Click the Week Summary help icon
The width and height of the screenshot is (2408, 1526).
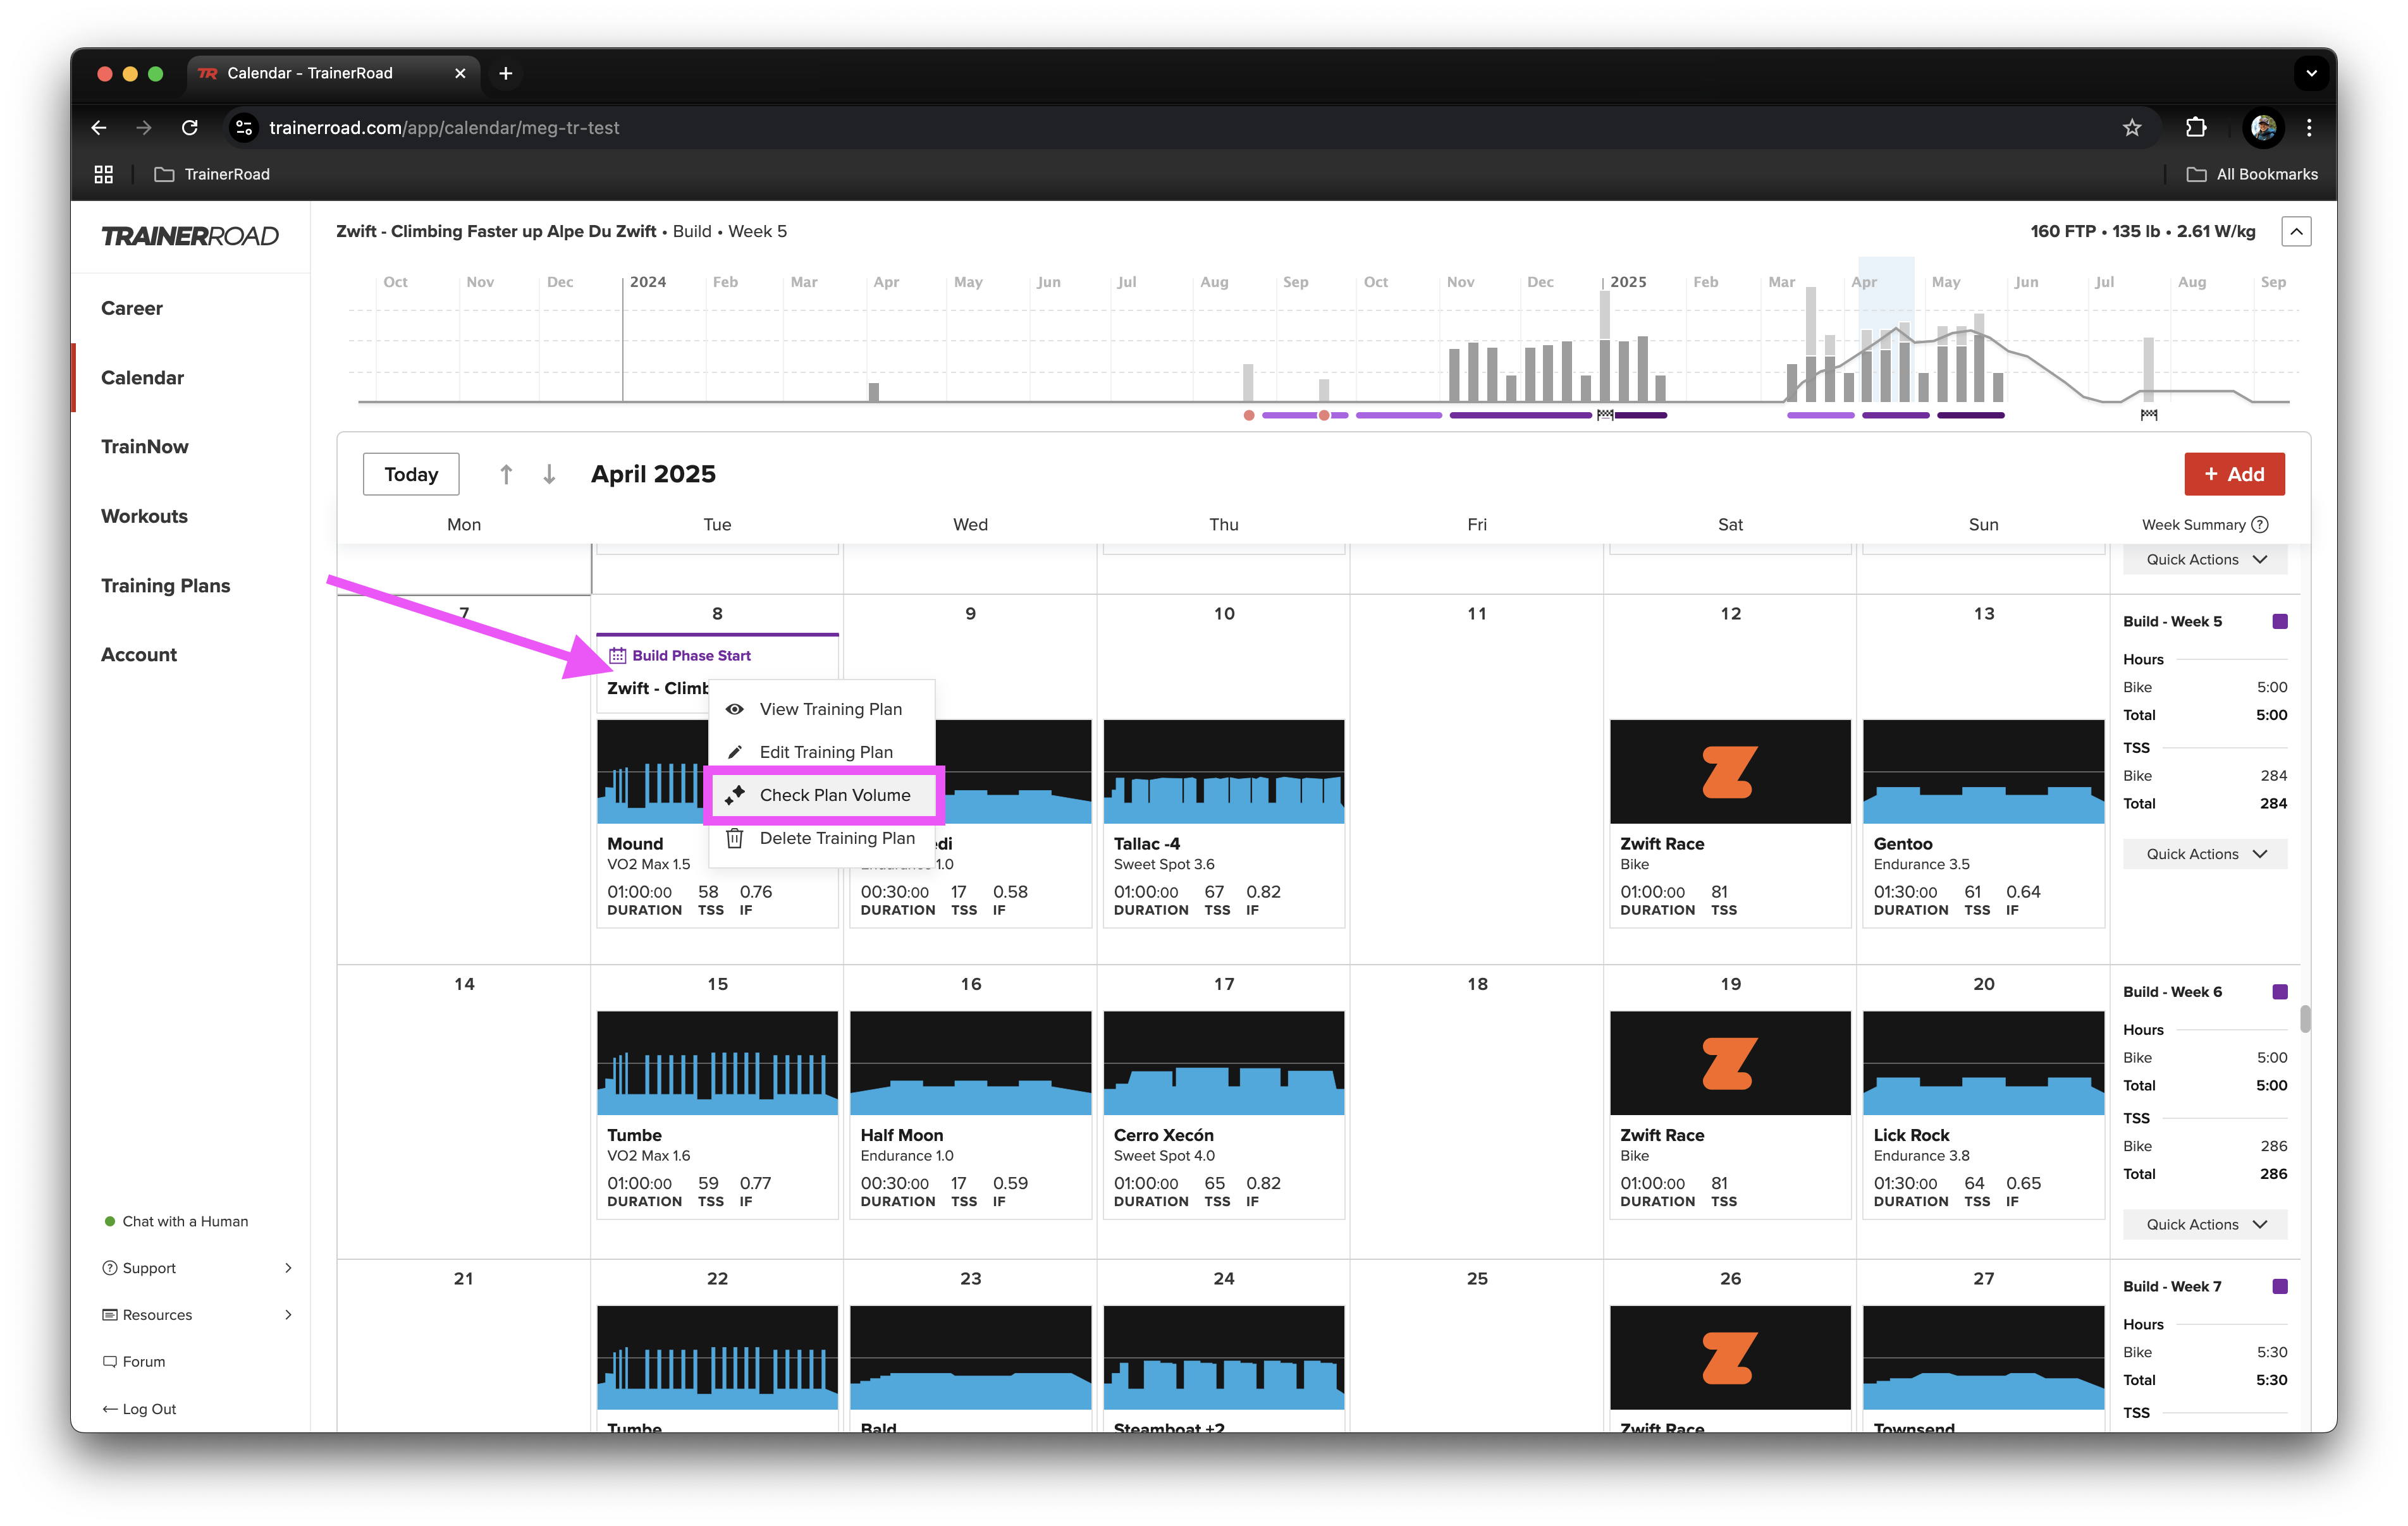point(2261,524)
